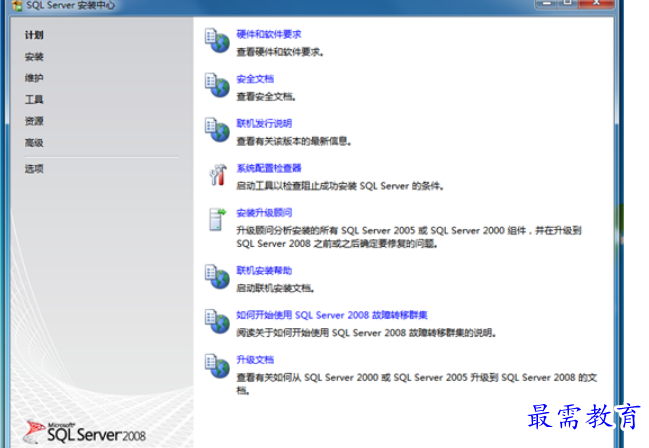
Task: Click the description 查看安全文档。
Action: (266, 97)
